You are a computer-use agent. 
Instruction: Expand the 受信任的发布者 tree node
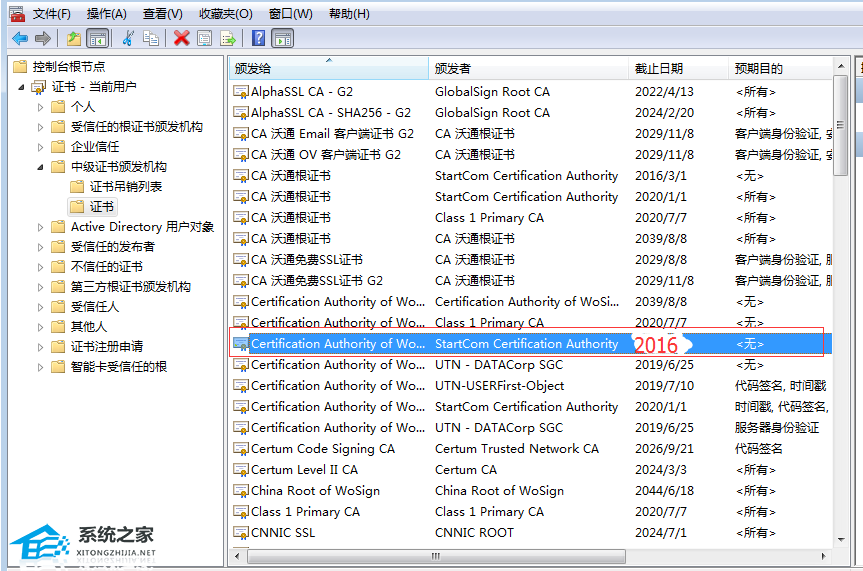(40, 247)
